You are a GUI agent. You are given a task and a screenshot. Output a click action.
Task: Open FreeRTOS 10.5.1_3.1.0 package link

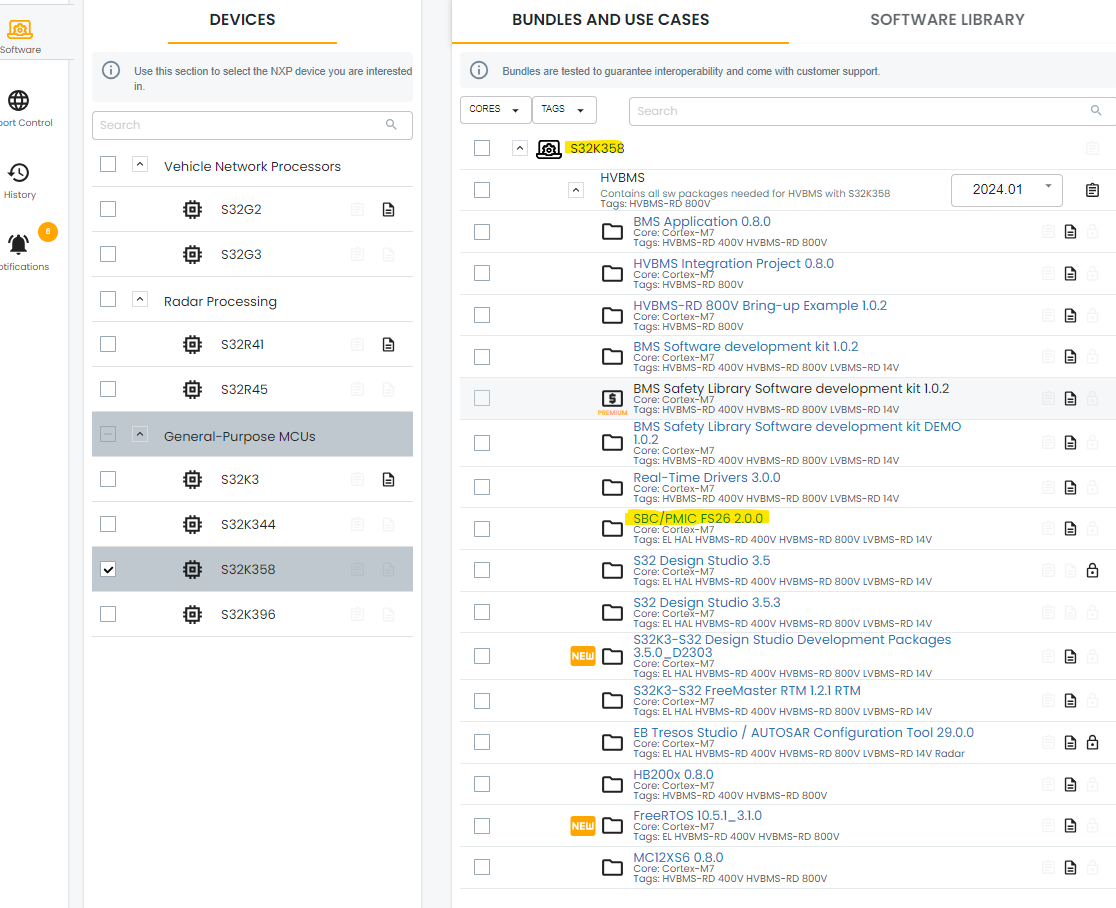point(697,815)
